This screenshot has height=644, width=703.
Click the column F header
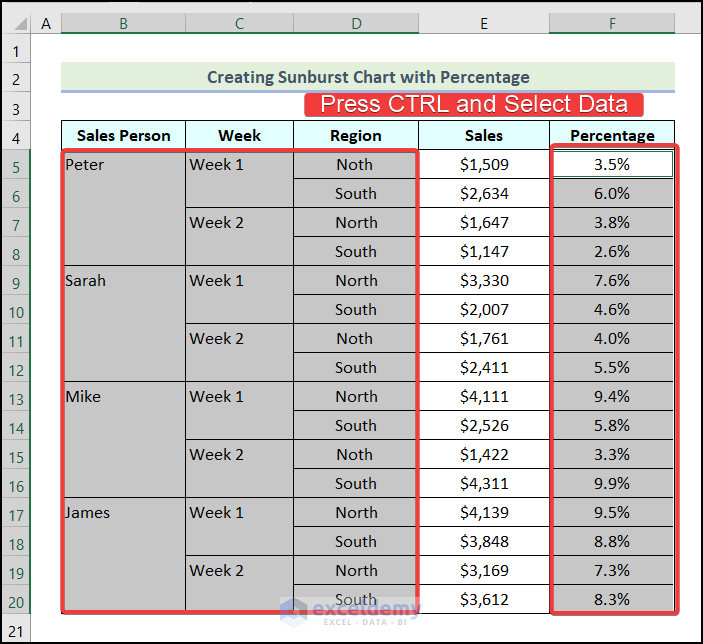click(x=611, y=22)
